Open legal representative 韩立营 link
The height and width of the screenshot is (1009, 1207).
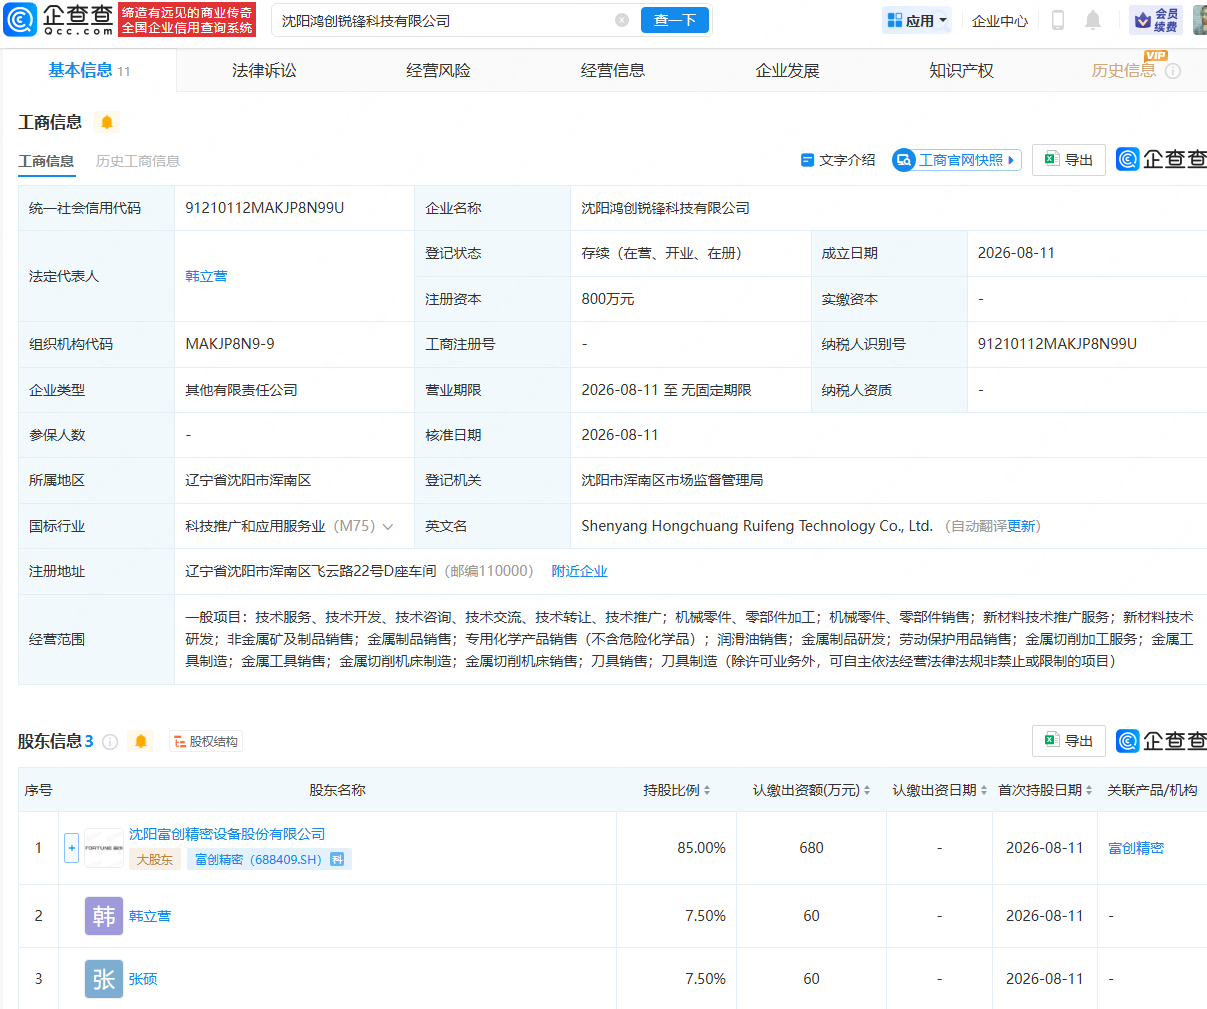click(x=206, y=276)
